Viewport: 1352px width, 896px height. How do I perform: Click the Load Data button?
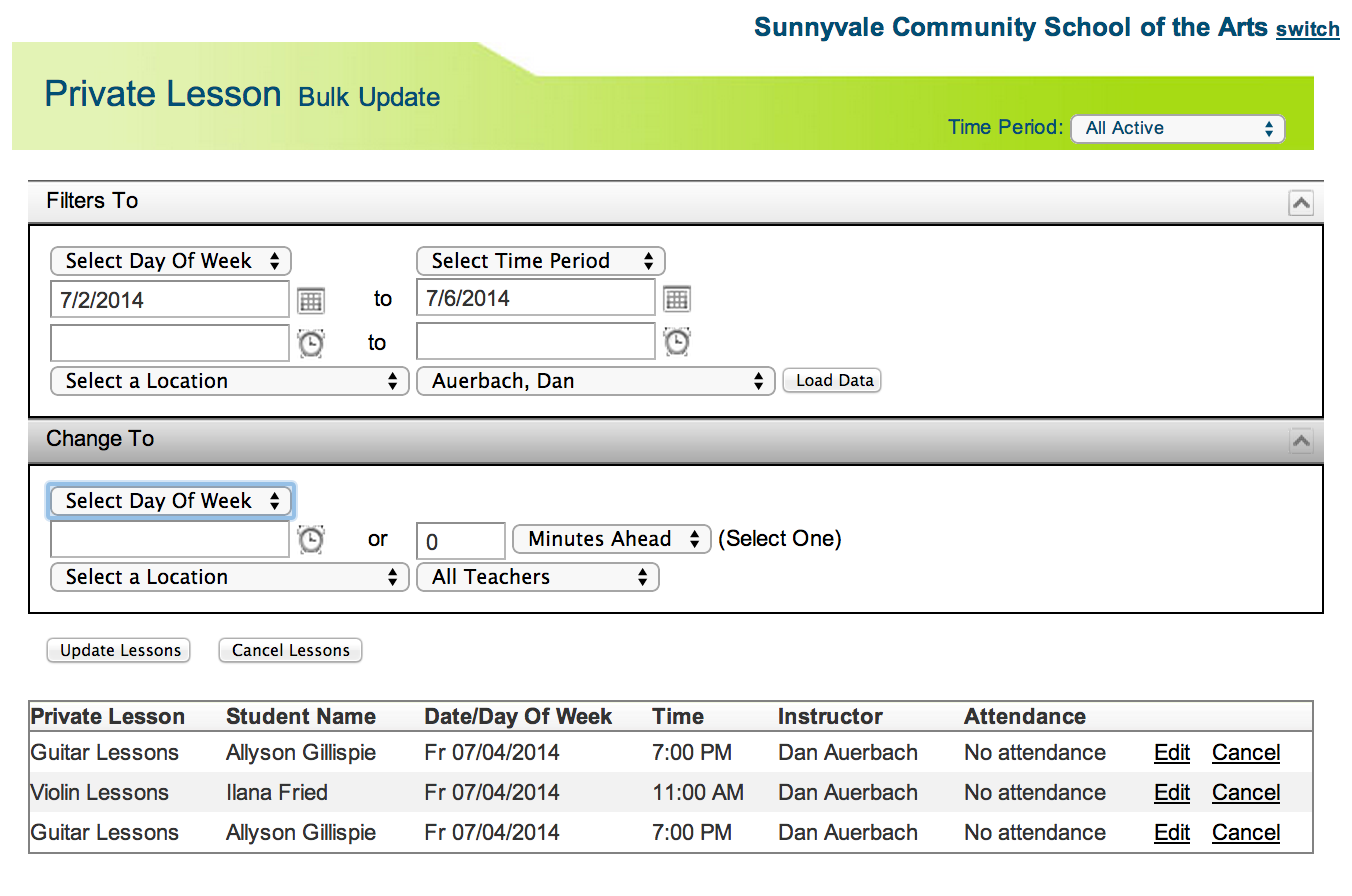click(832, 381)
